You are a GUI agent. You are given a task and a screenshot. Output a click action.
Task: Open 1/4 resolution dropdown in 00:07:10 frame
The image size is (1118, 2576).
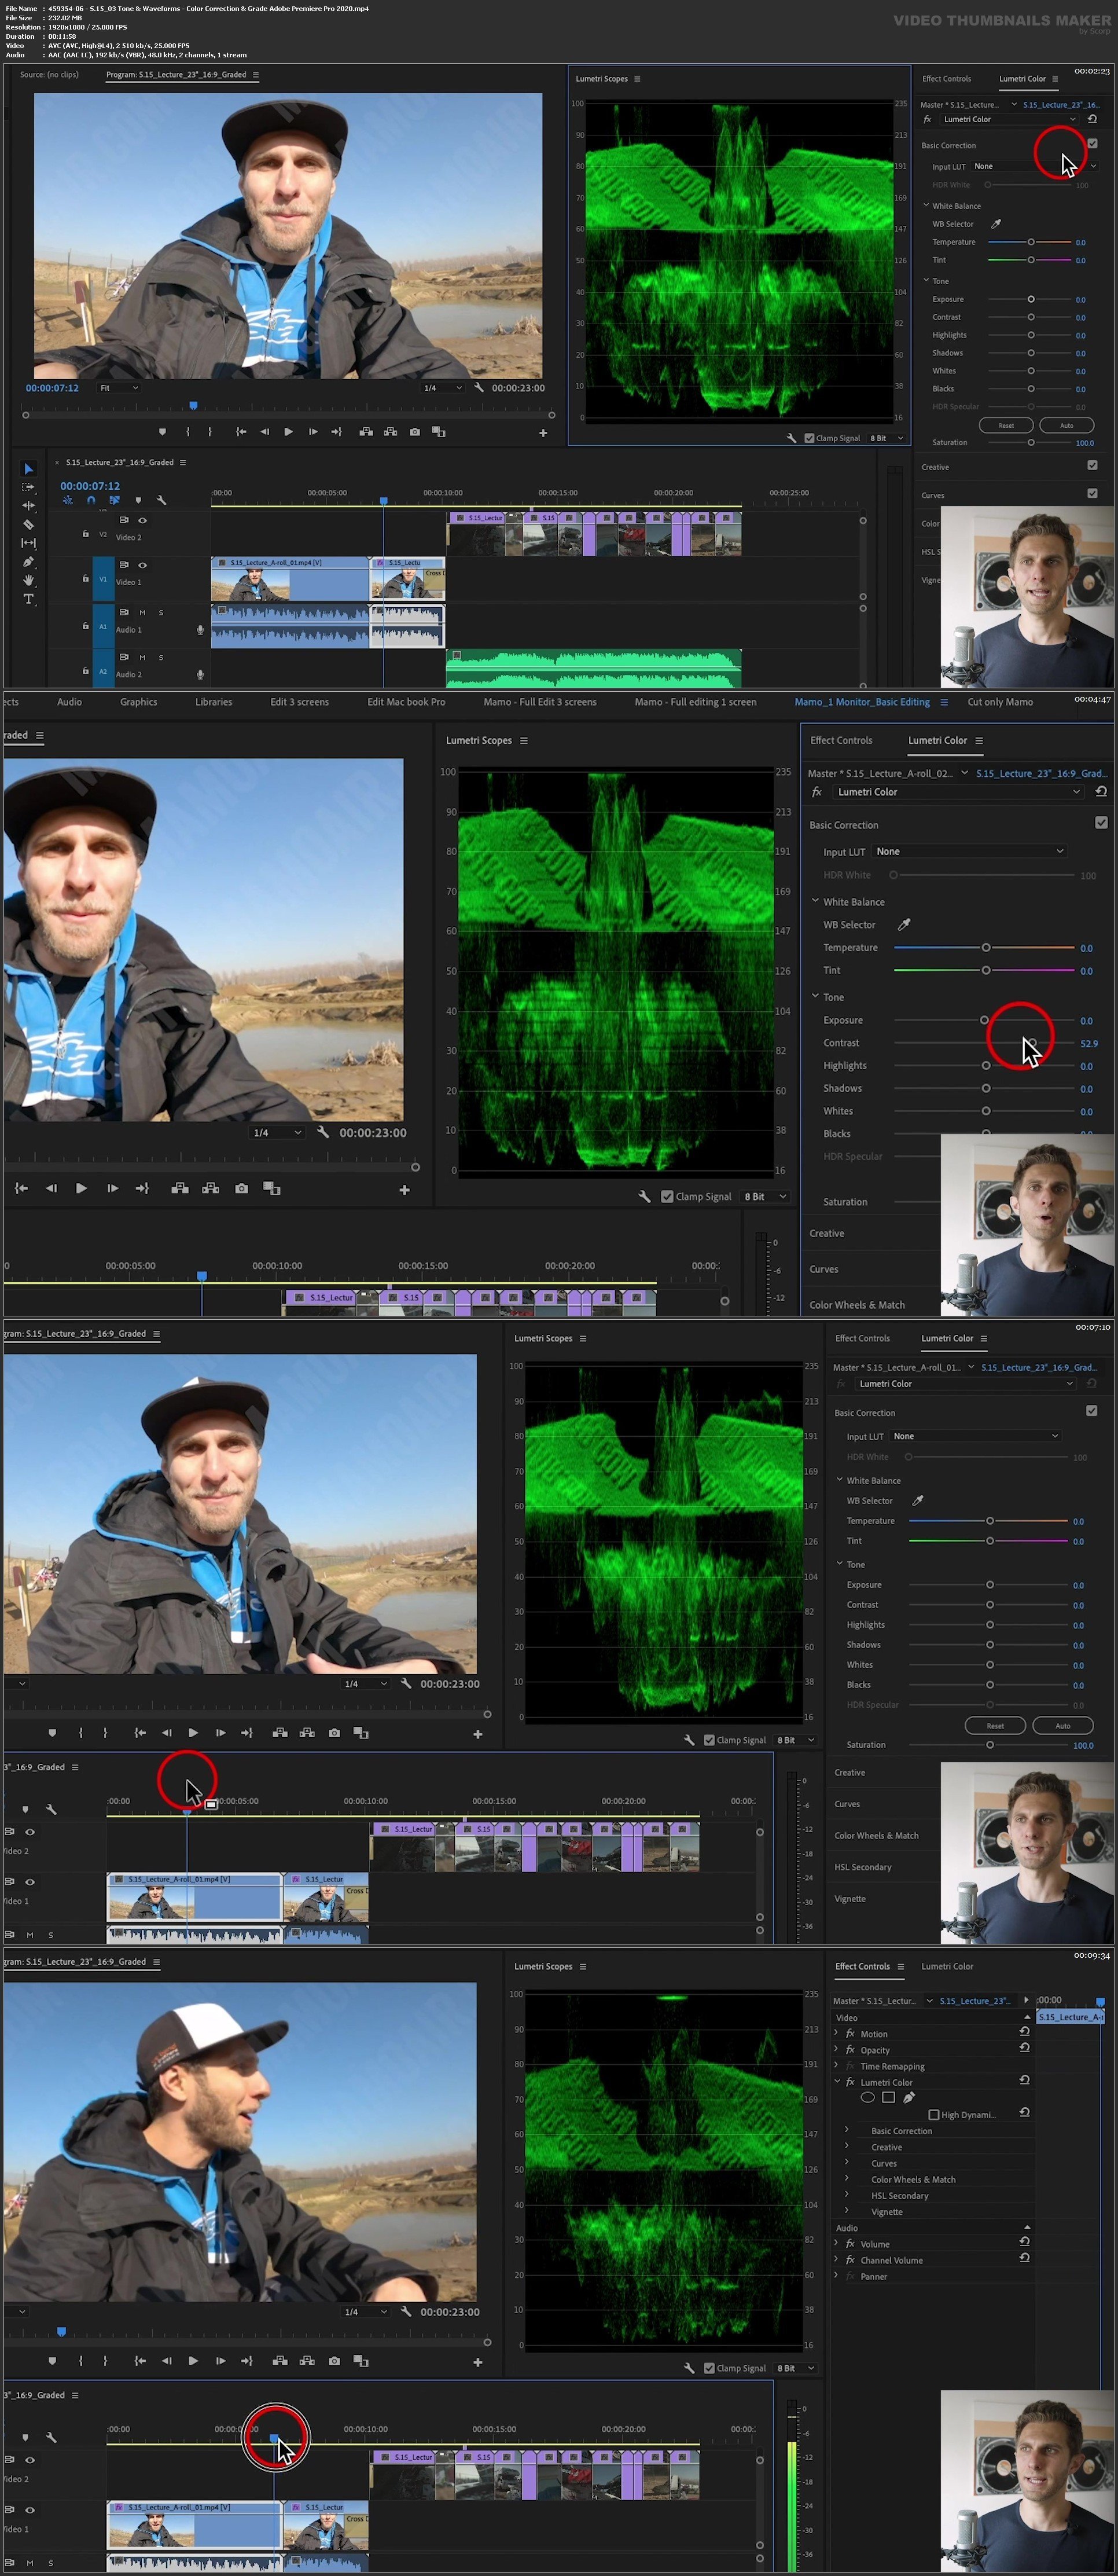coord(365,1684)
